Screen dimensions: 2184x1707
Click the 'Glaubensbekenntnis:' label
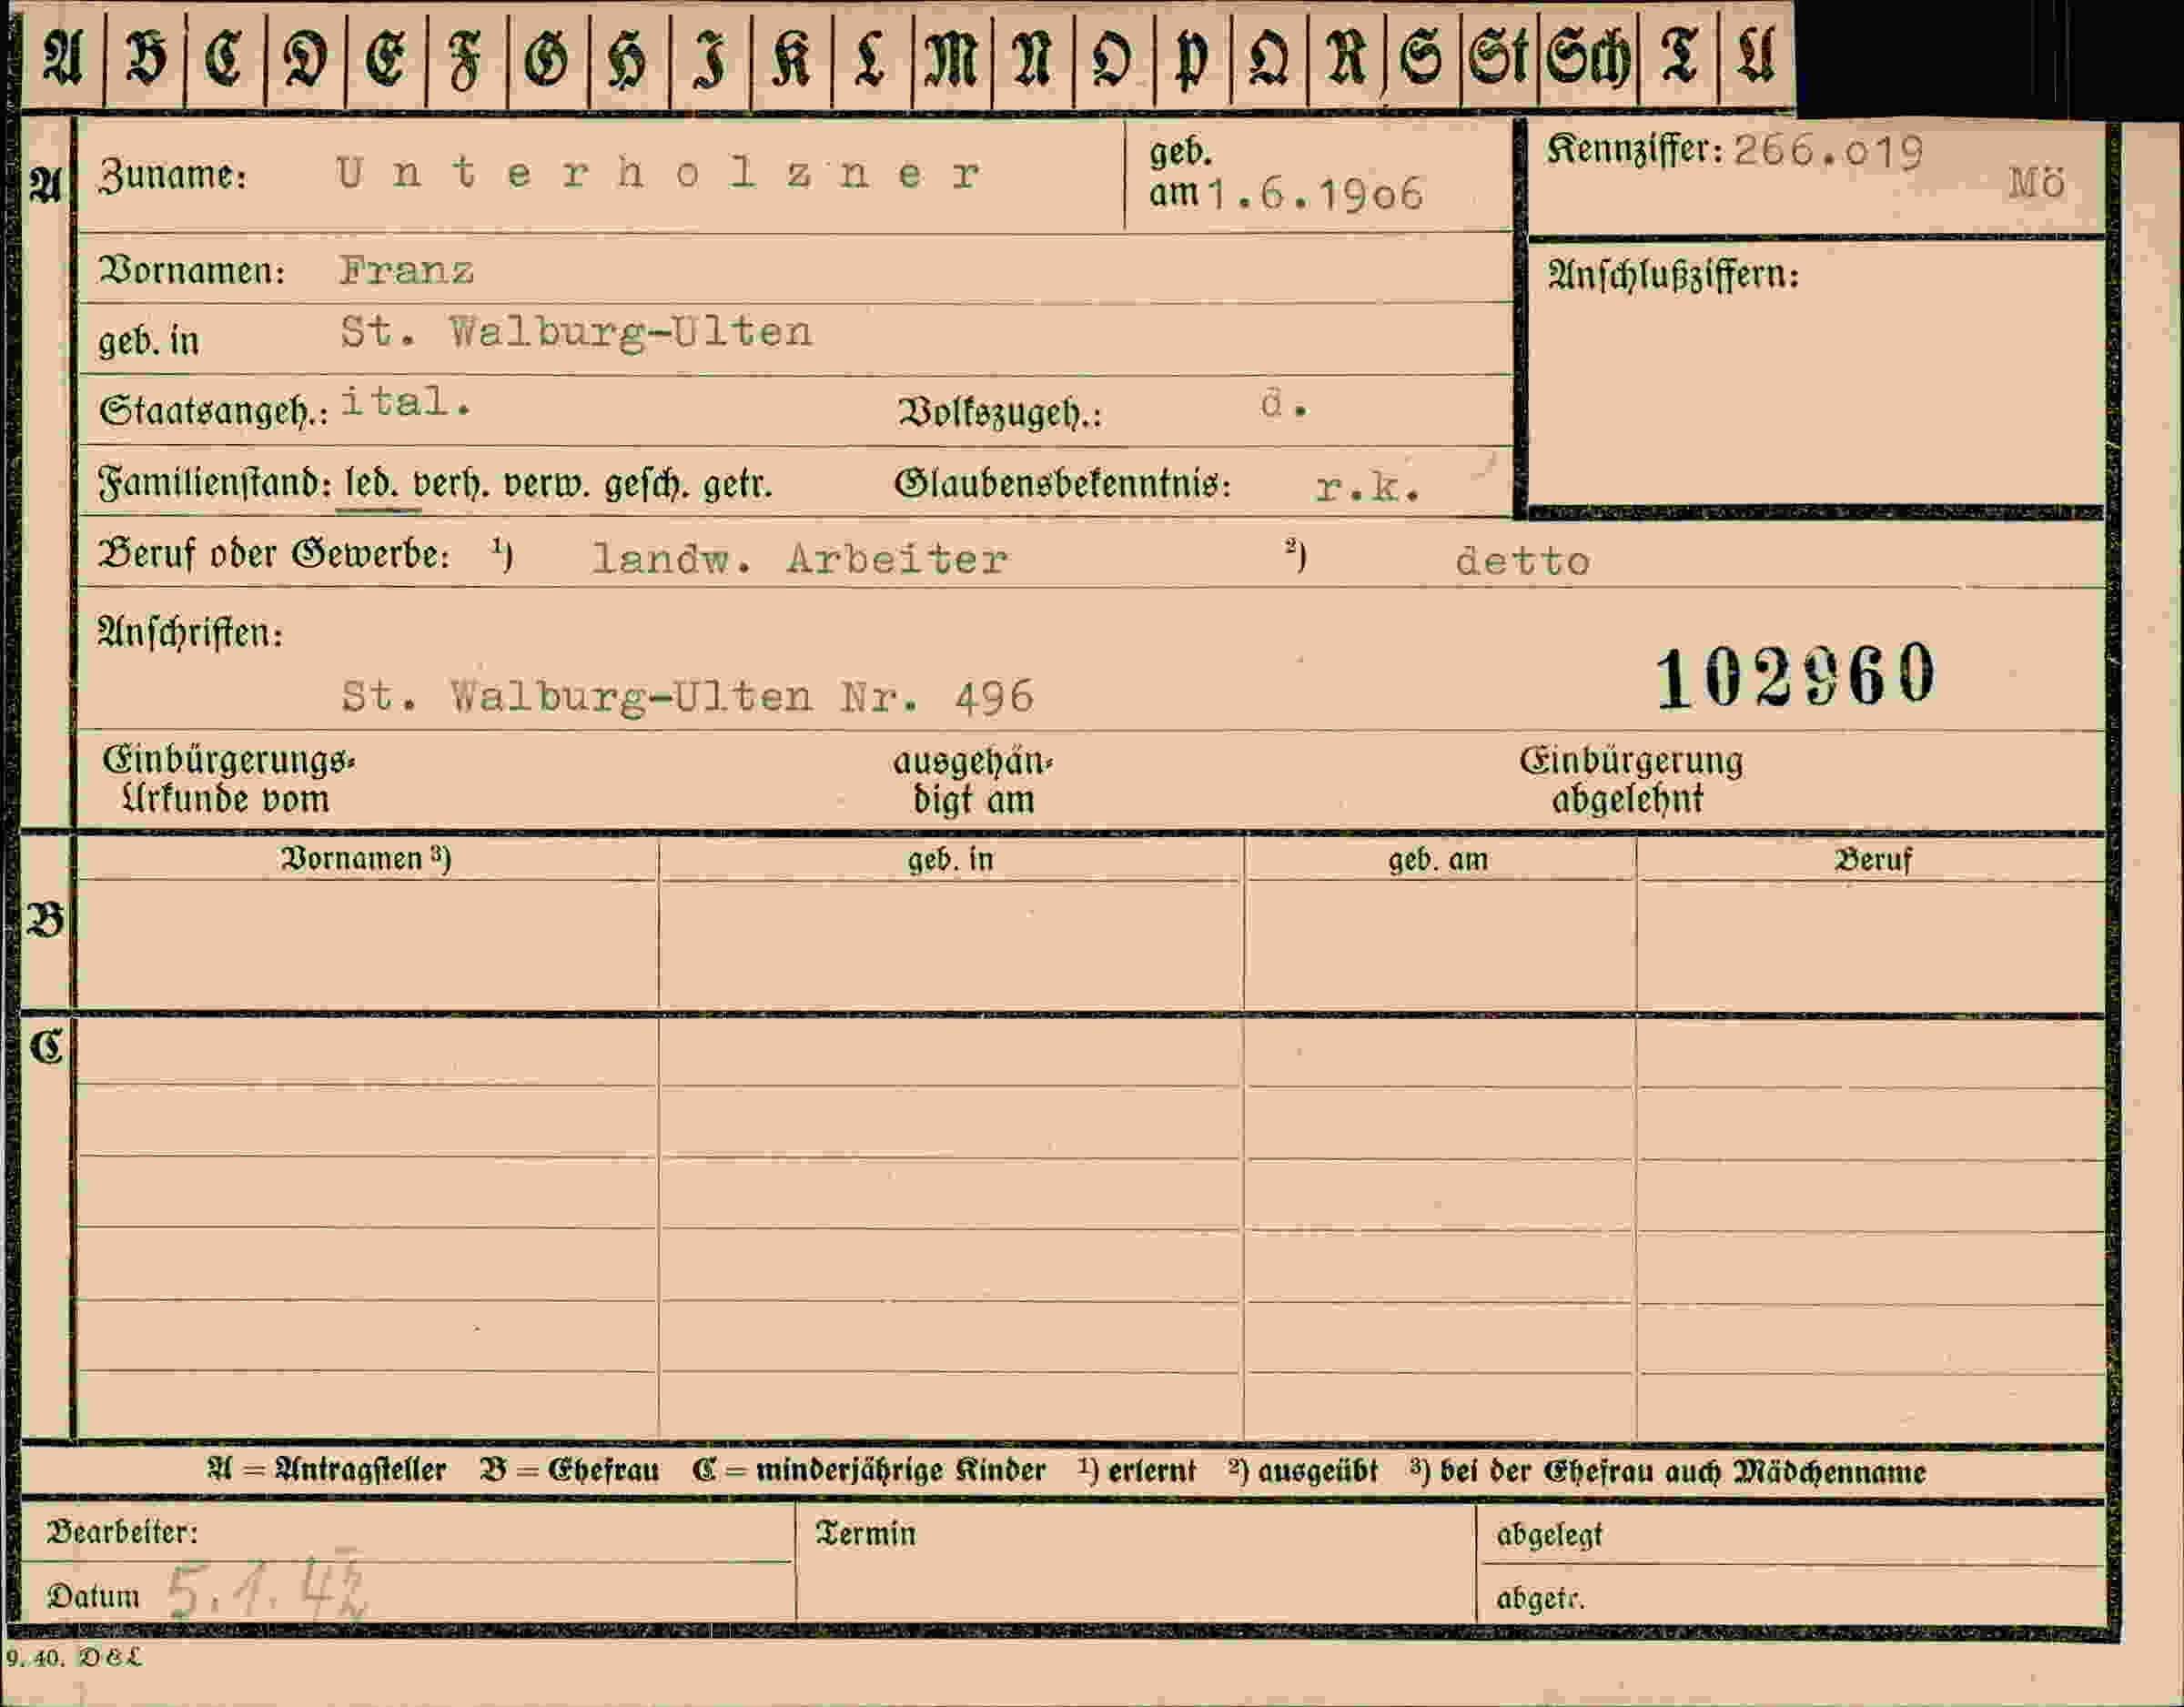1063,485
